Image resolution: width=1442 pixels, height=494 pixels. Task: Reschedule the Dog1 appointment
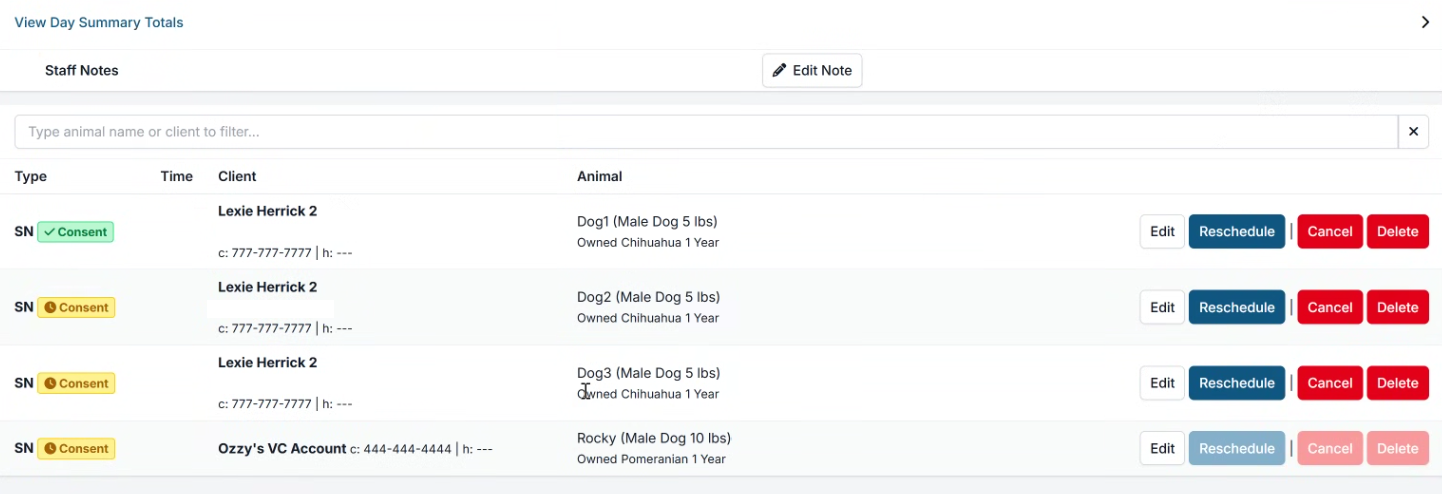point(1236,232)
